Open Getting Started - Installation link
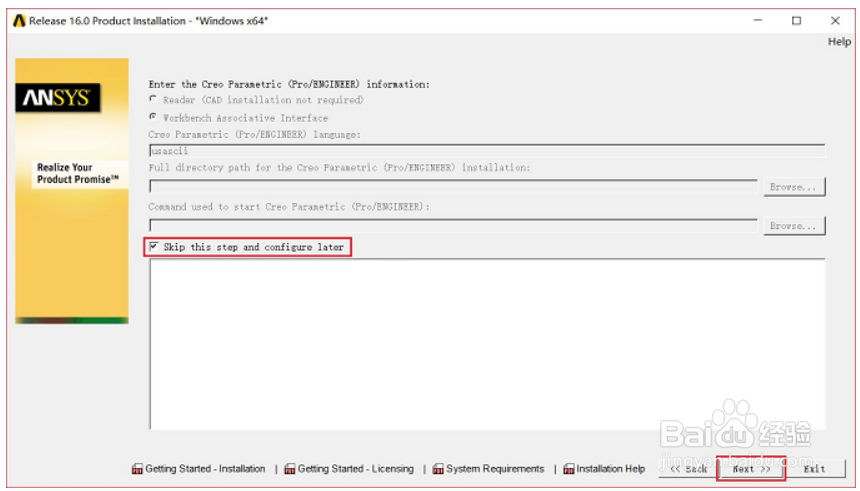Viewport: 860px width, 491px height. pyautogui.click(x=205, y=469)
